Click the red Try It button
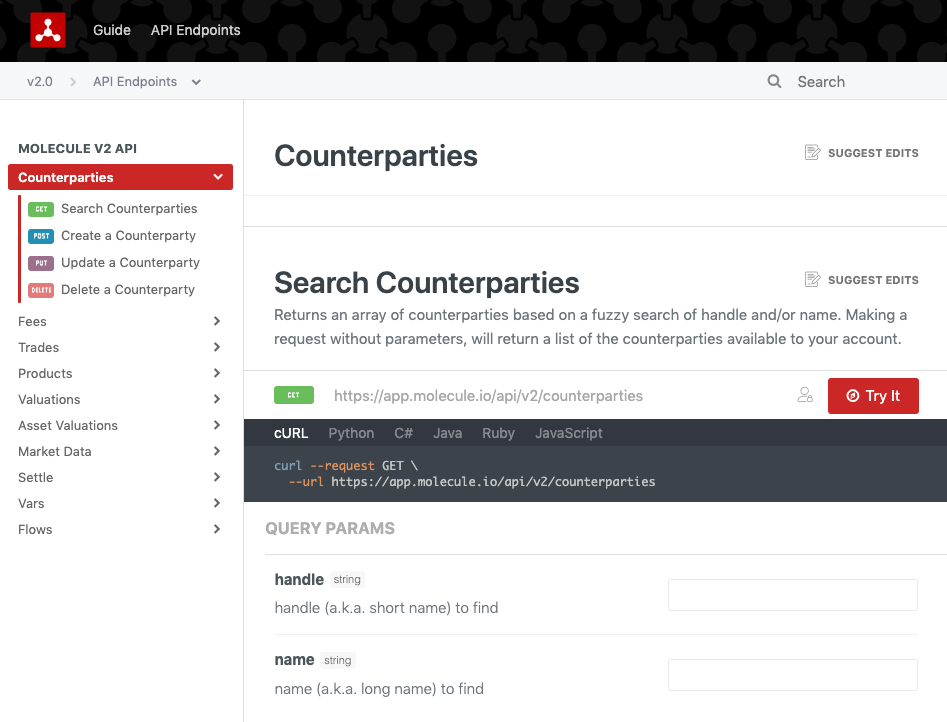This screenshot has width=947, height=722. pos(873,396)
